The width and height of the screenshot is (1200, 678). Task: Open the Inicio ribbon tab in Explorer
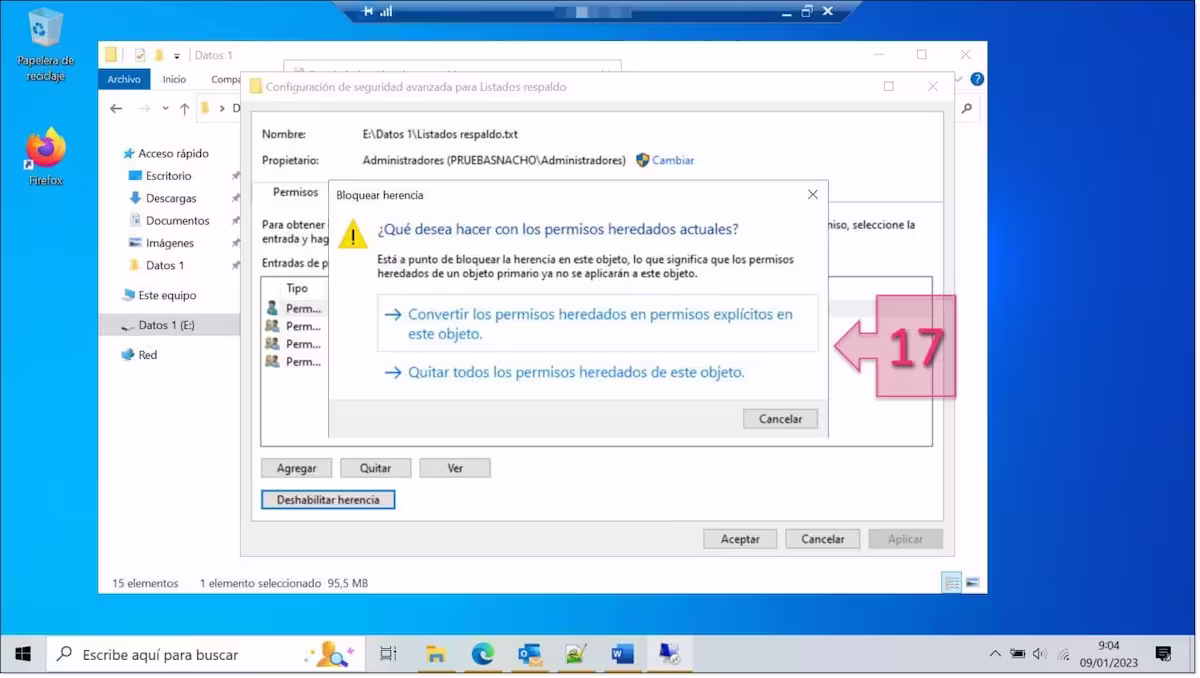174,79
